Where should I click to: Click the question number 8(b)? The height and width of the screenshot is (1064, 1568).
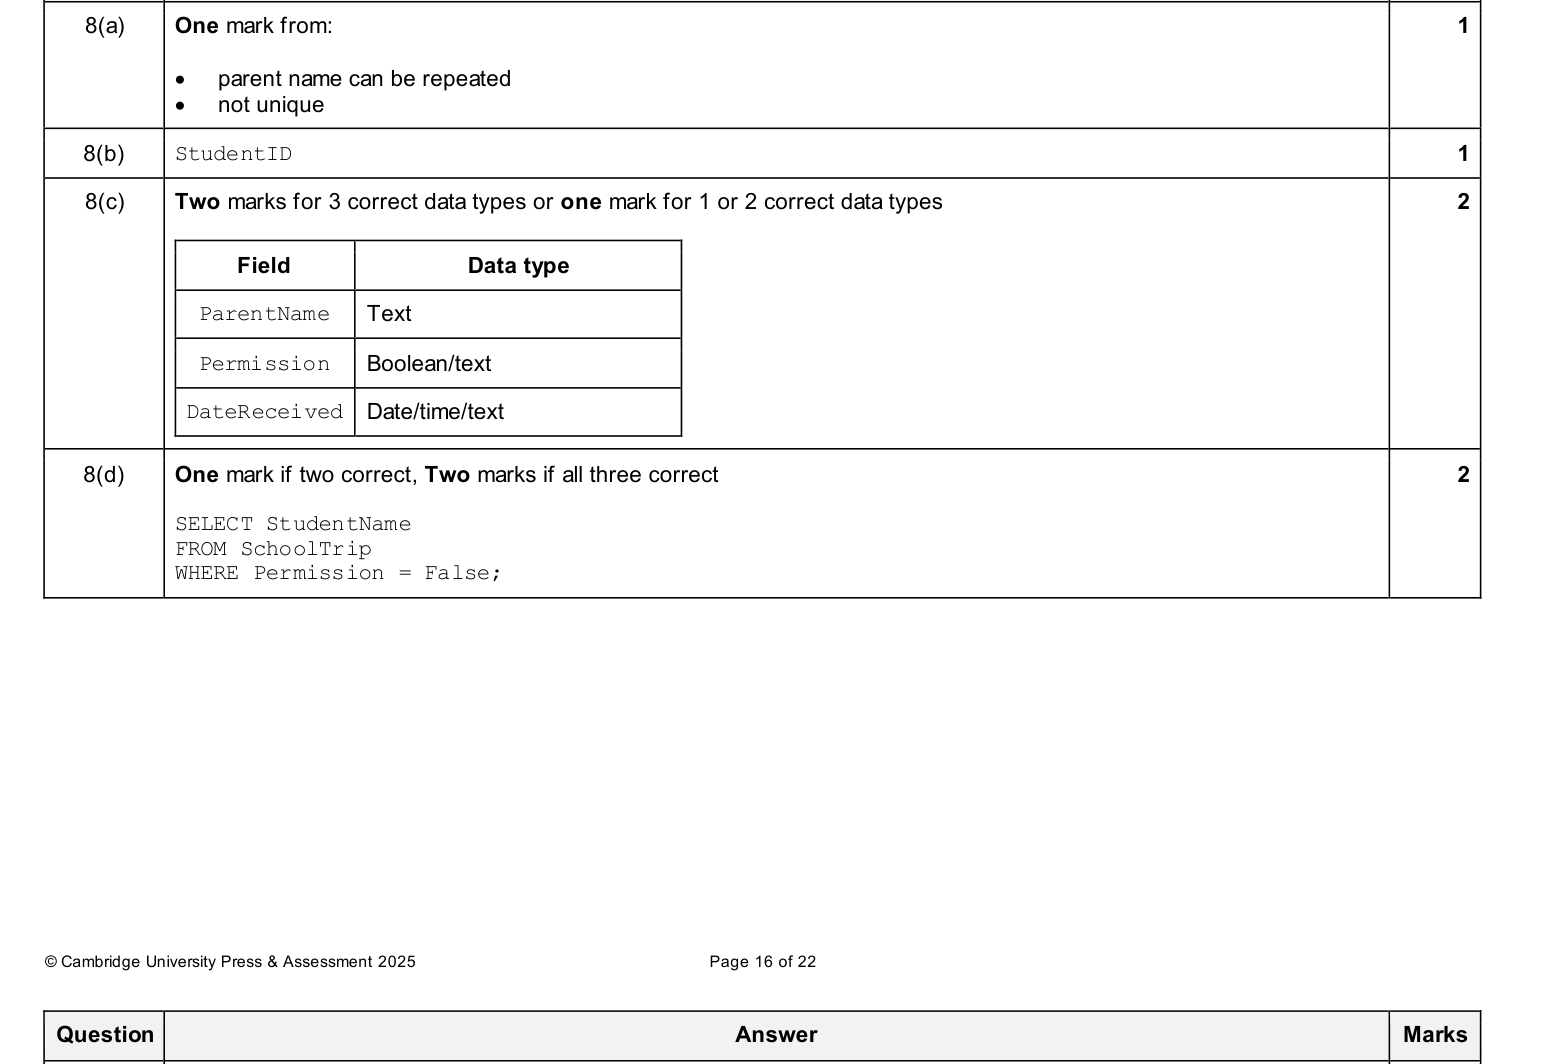105,154
